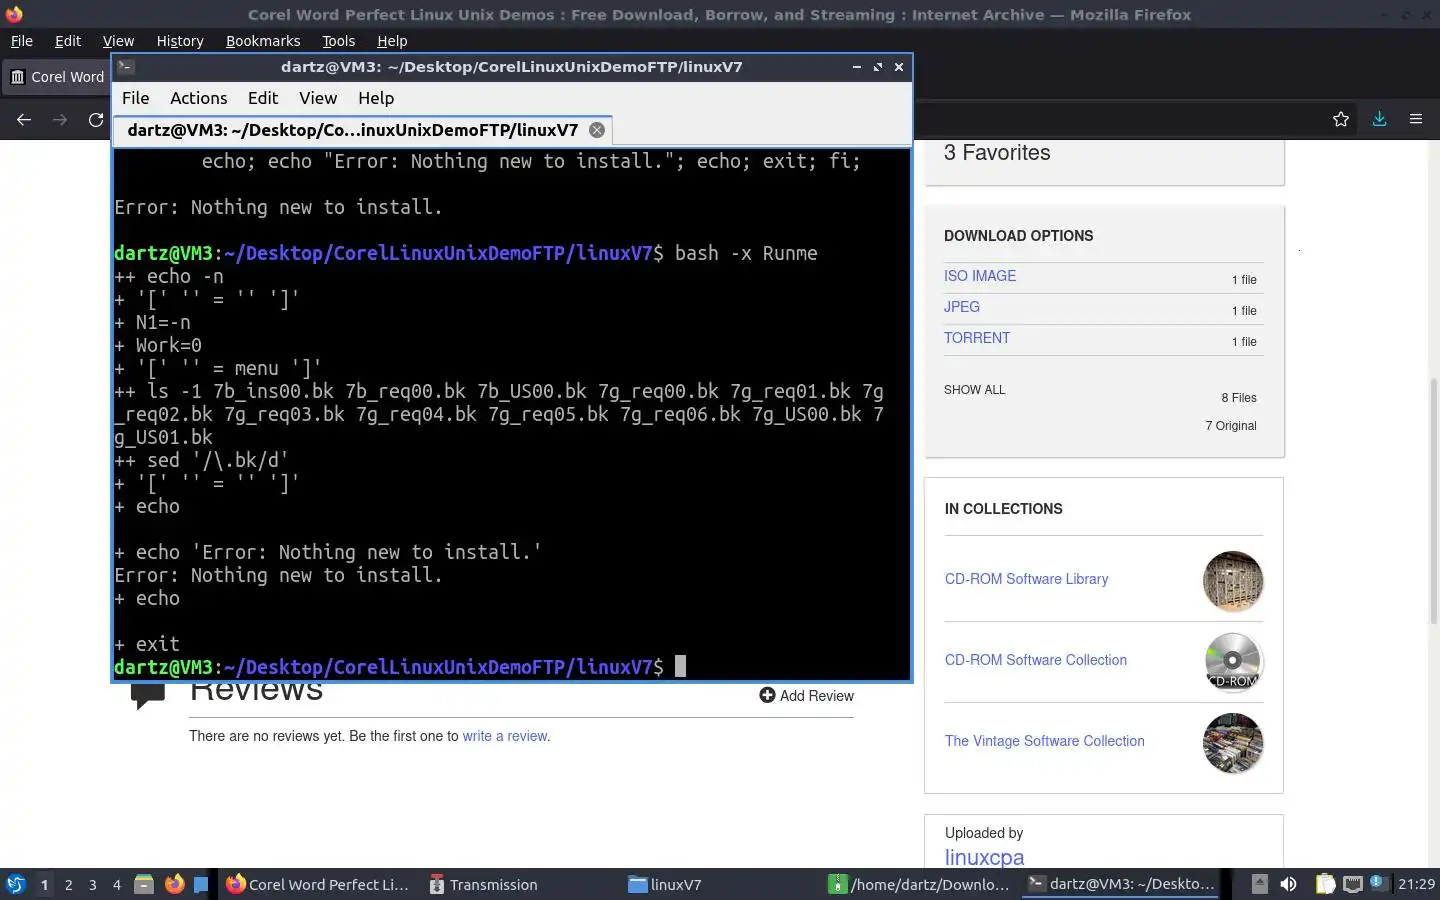Open Firefox hamburger application menu
This screenshot has height=900, width=1440.
tap(1416, 119)
